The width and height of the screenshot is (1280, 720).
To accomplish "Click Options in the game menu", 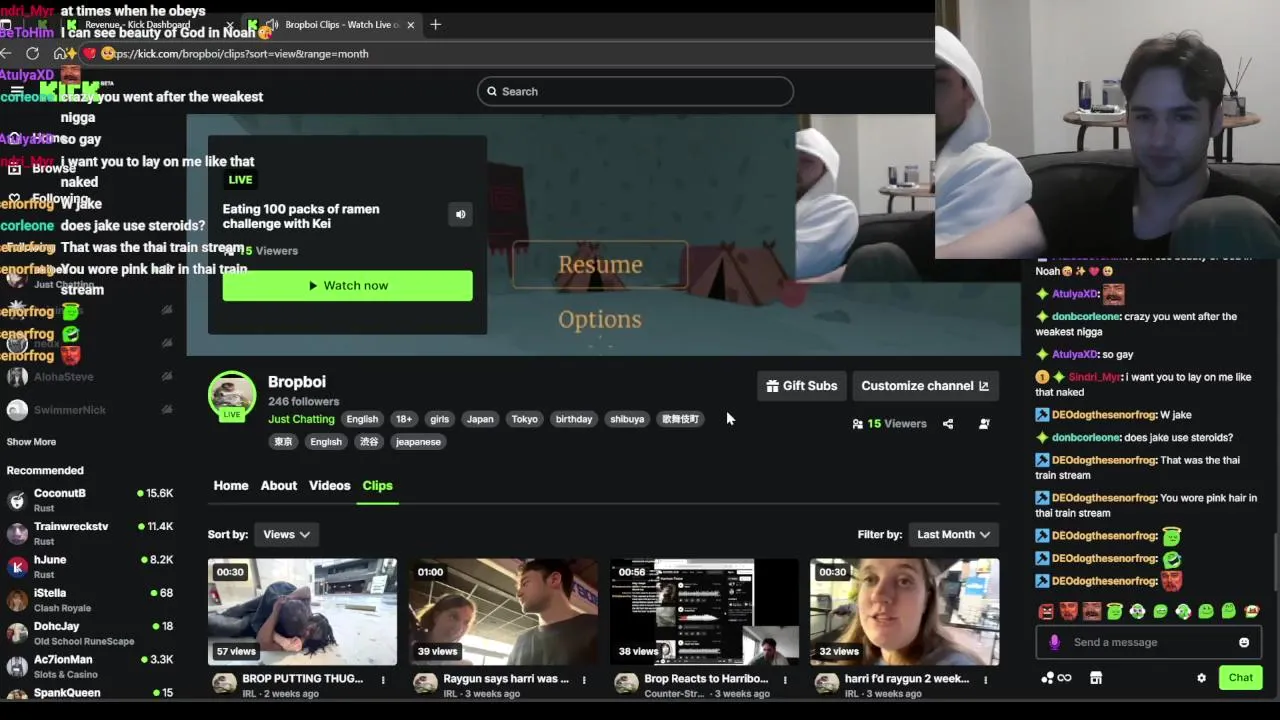I will point(600,319).
